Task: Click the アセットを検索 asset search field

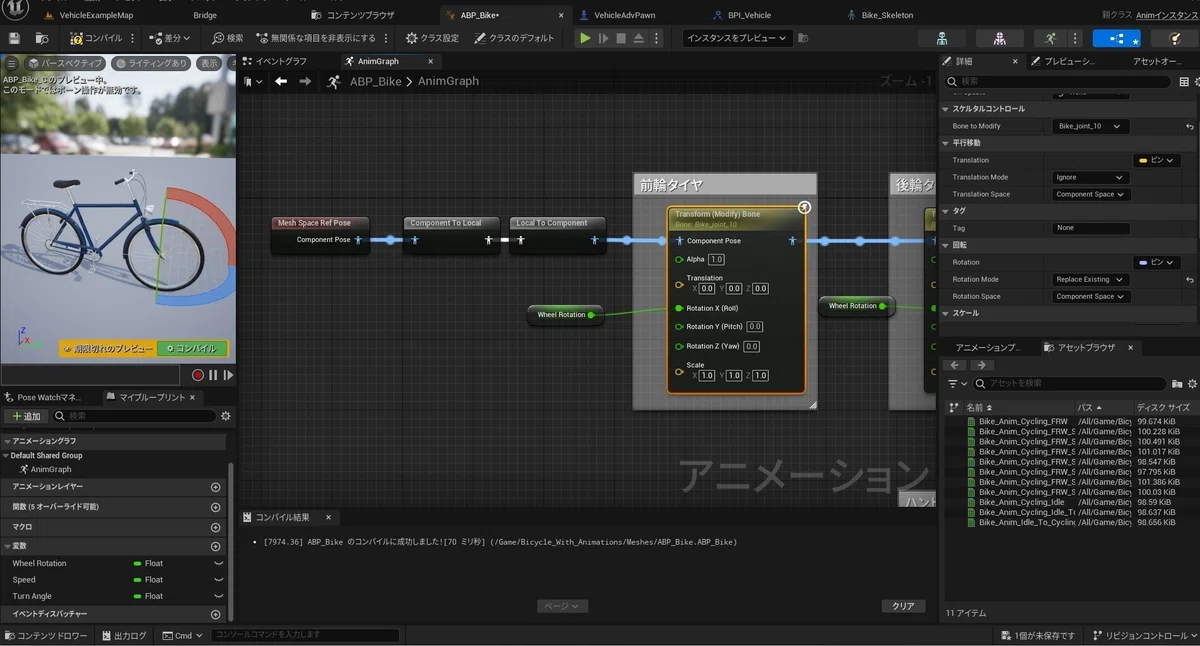Action: click(1070, 384)
